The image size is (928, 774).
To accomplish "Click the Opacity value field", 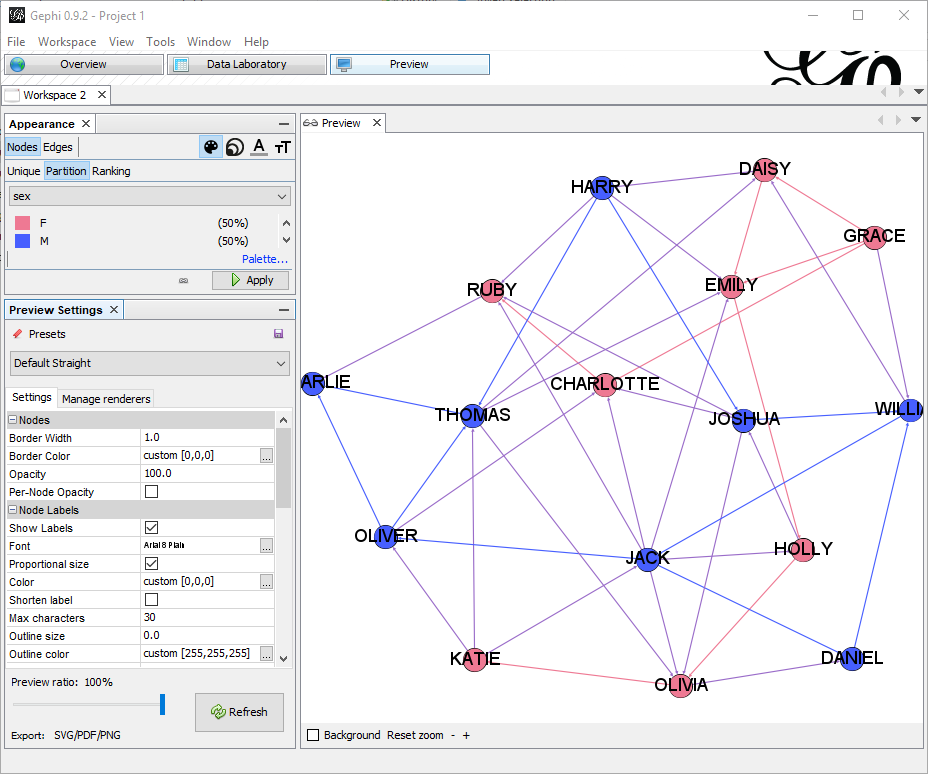I will 207,473.
